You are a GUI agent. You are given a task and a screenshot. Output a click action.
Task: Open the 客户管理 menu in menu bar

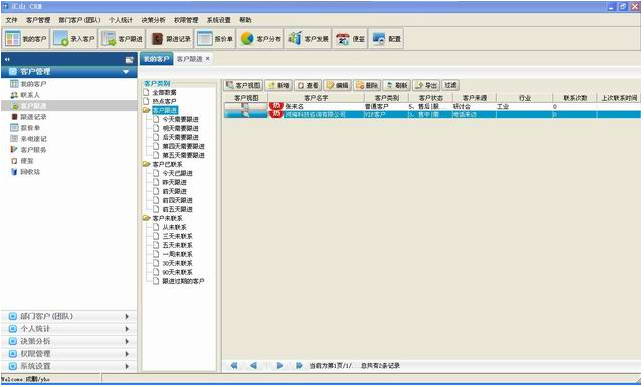point(38,20)
